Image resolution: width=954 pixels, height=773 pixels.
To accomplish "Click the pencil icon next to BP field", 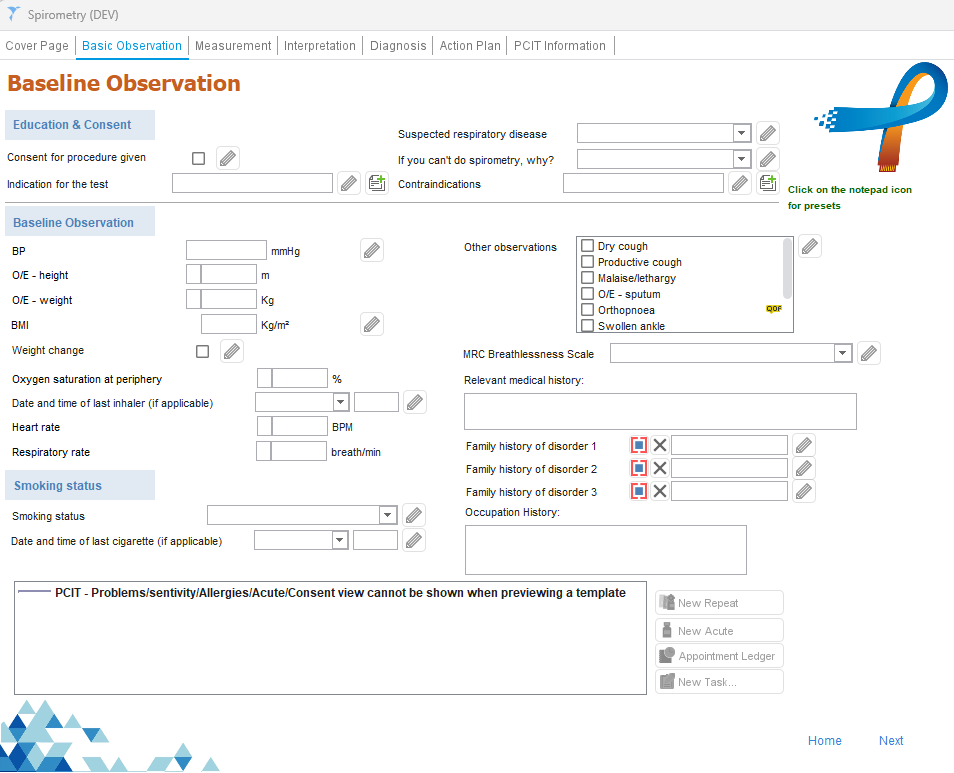I will point(372,251).
